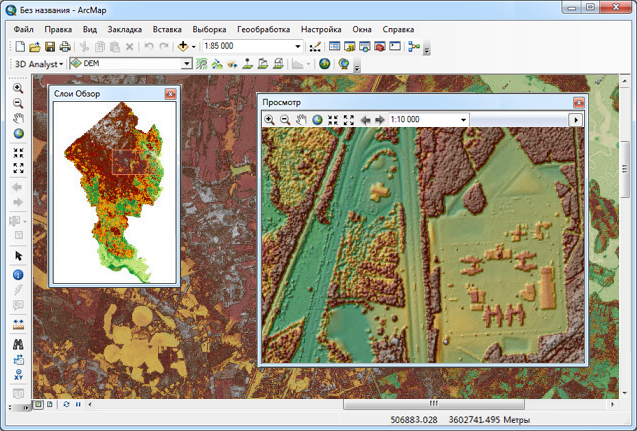Screen dimensions: 637x431
Task: Open a map document with folder icon
Action: click(35, 47)
